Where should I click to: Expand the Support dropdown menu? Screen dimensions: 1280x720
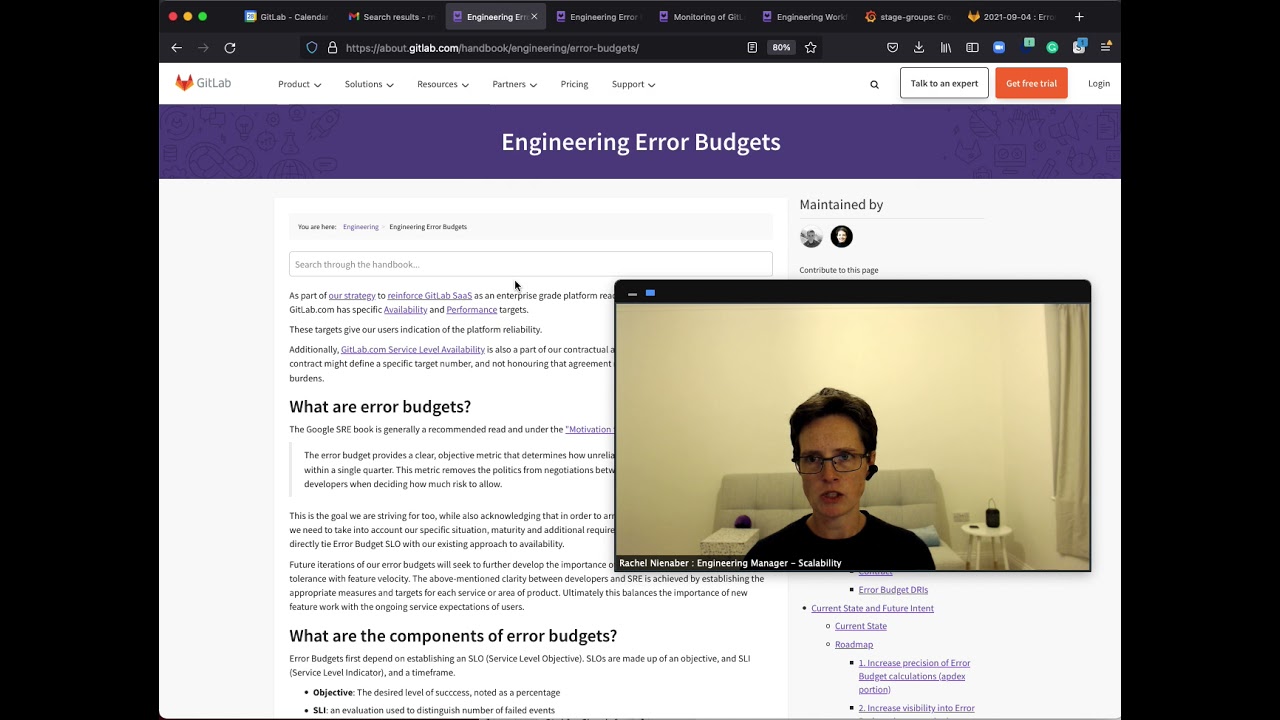click(633, 84)
